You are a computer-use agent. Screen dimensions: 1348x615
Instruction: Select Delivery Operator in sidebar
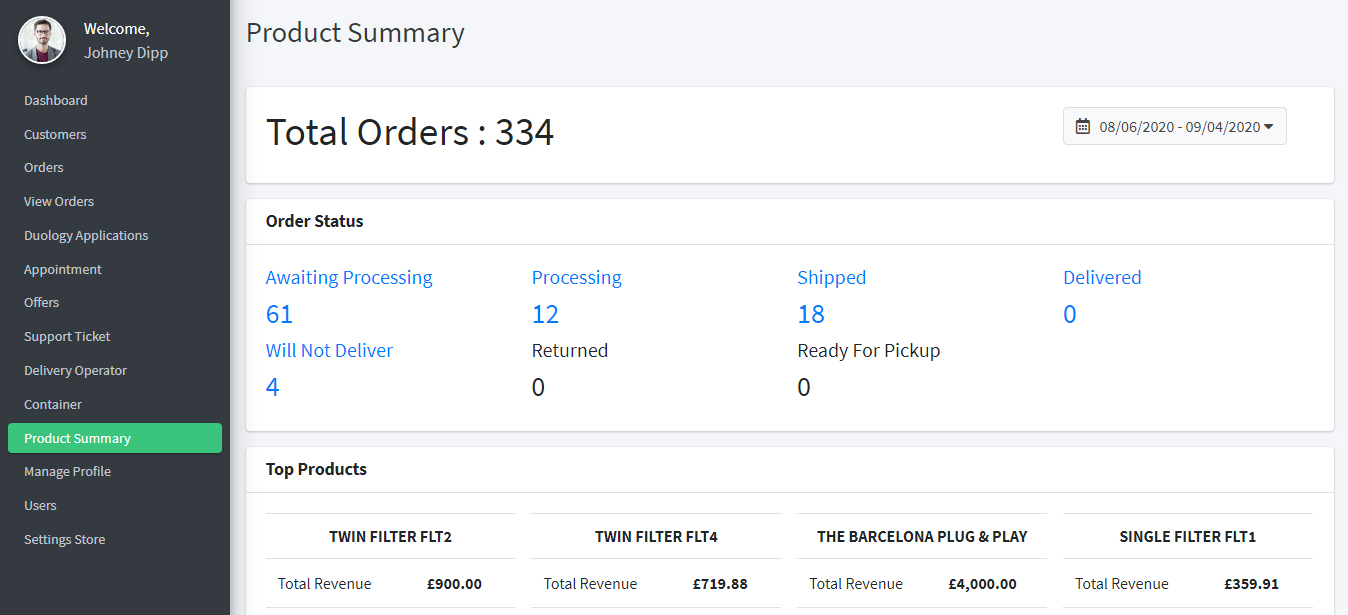[76, 371]
